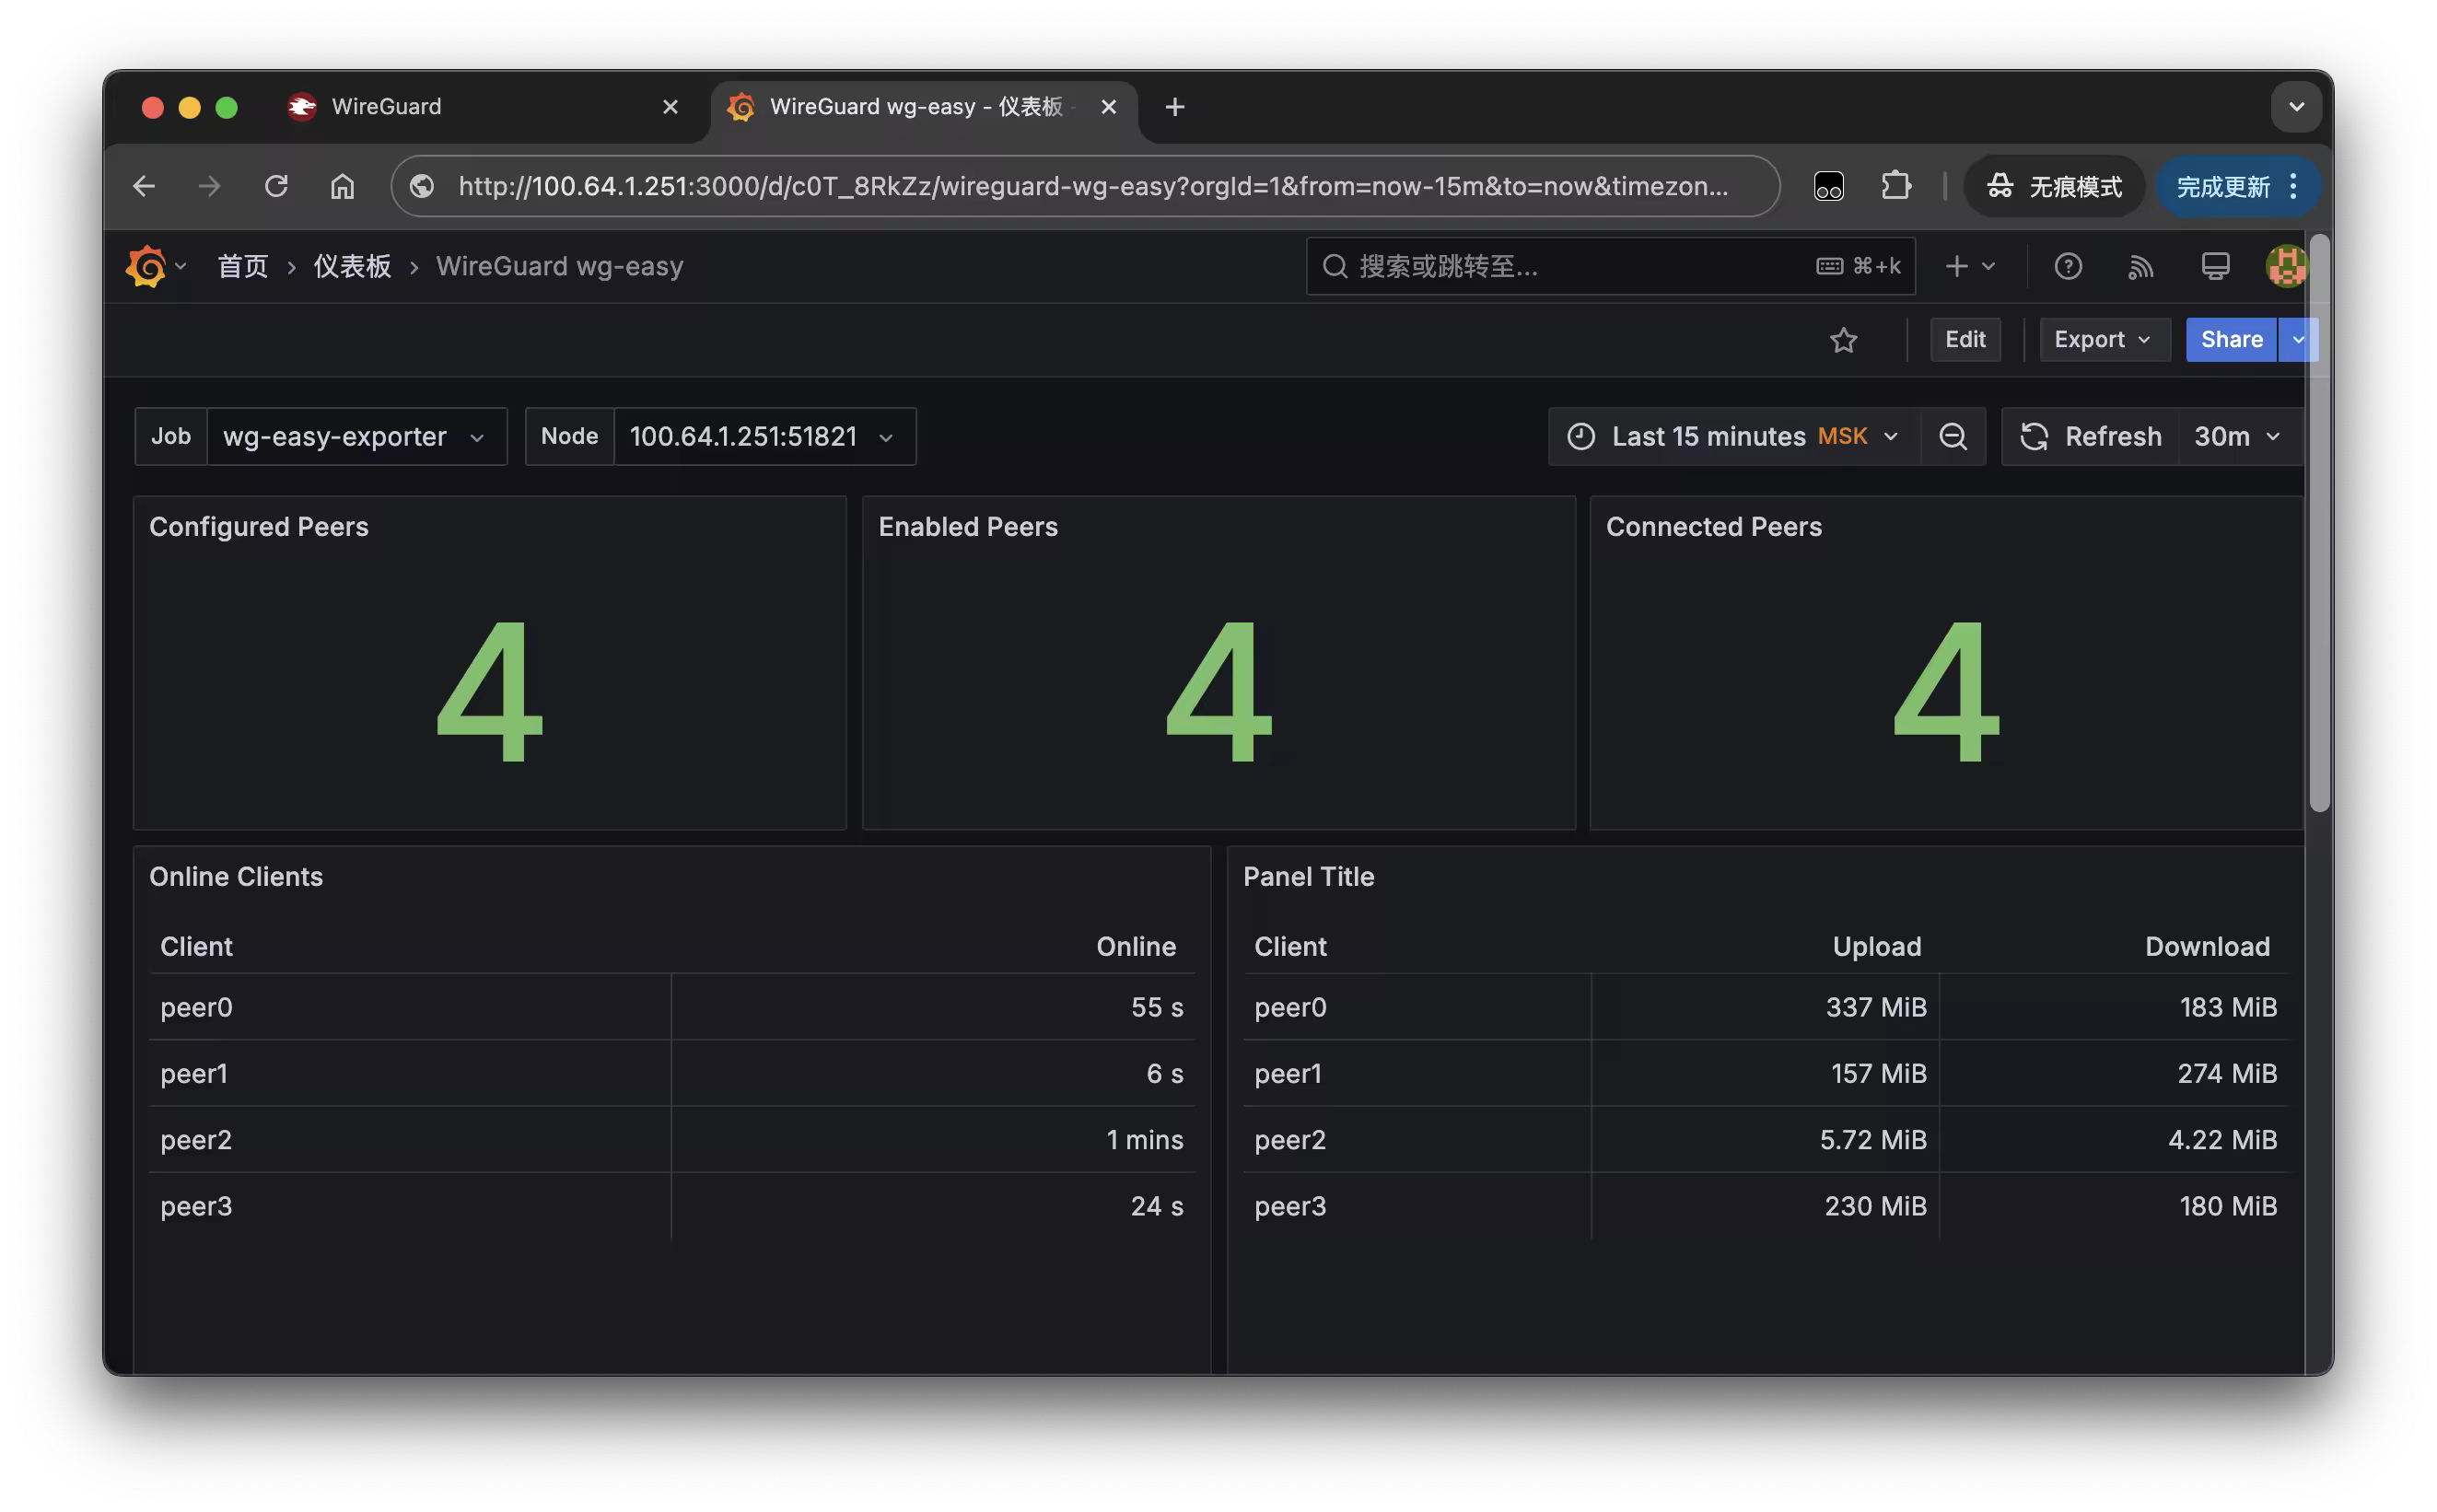Open the Connected Peers panel title
The image size is (2437, 1512).
tap(1713, 527)
